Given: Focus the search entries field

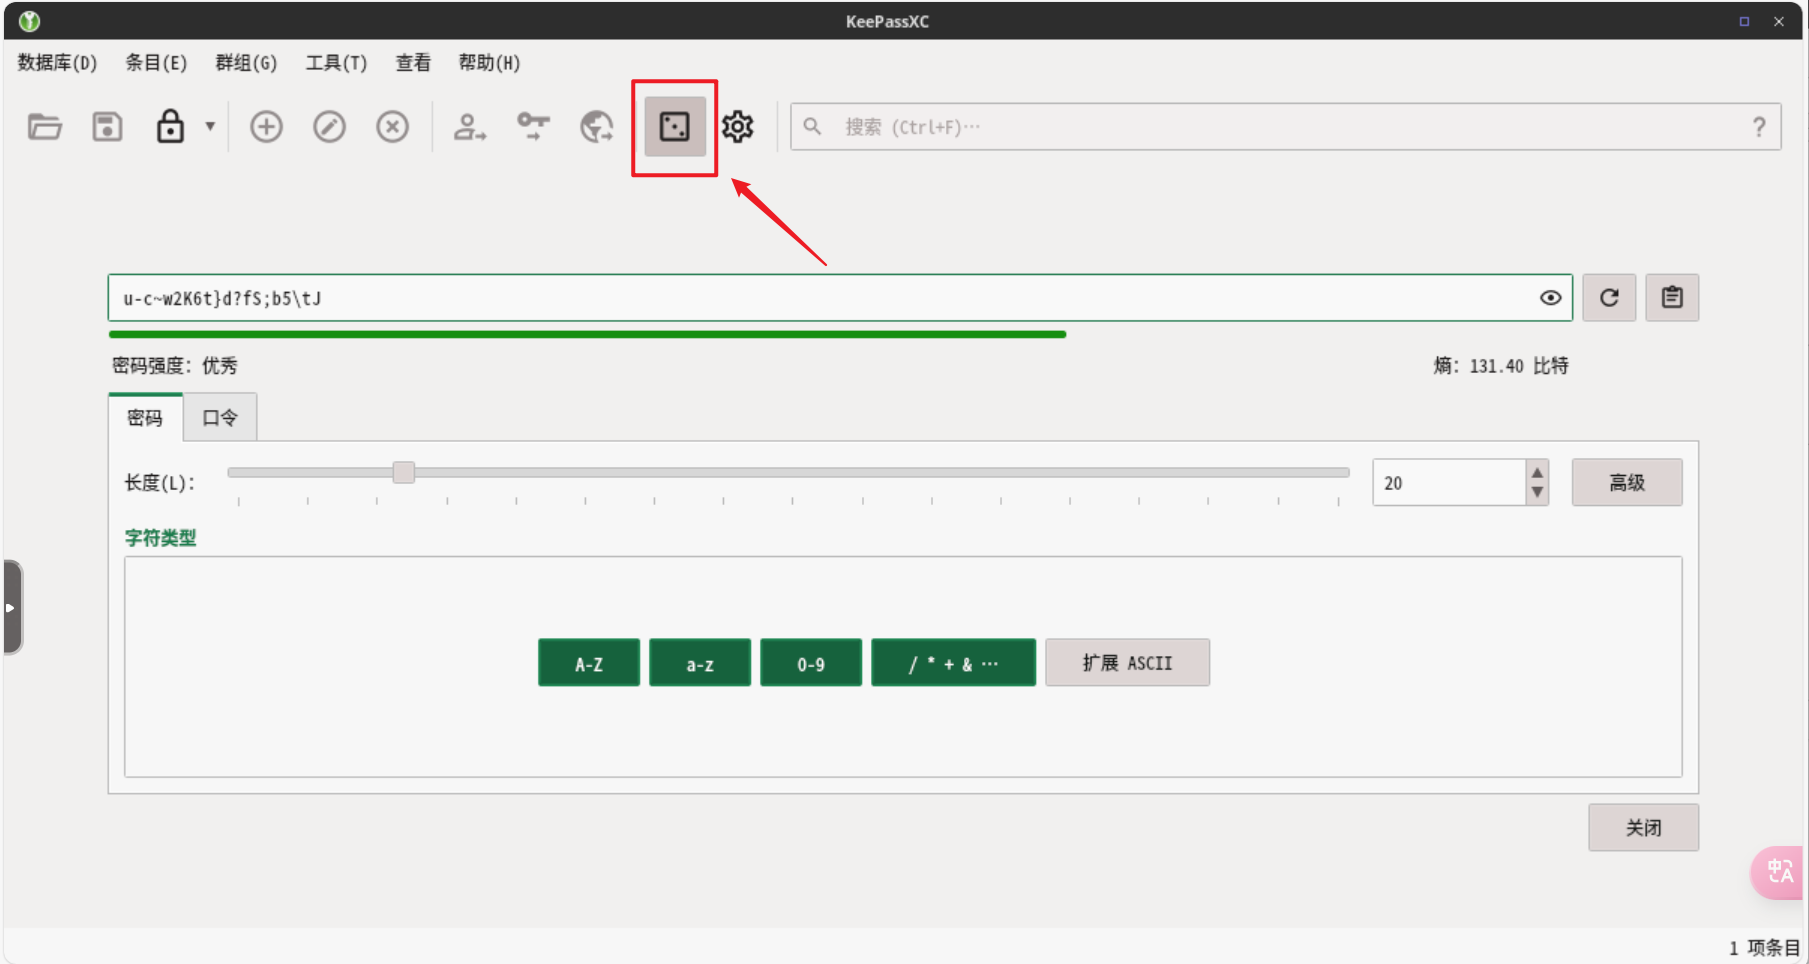Looking at the screenshot, I should pos(1285,127).
